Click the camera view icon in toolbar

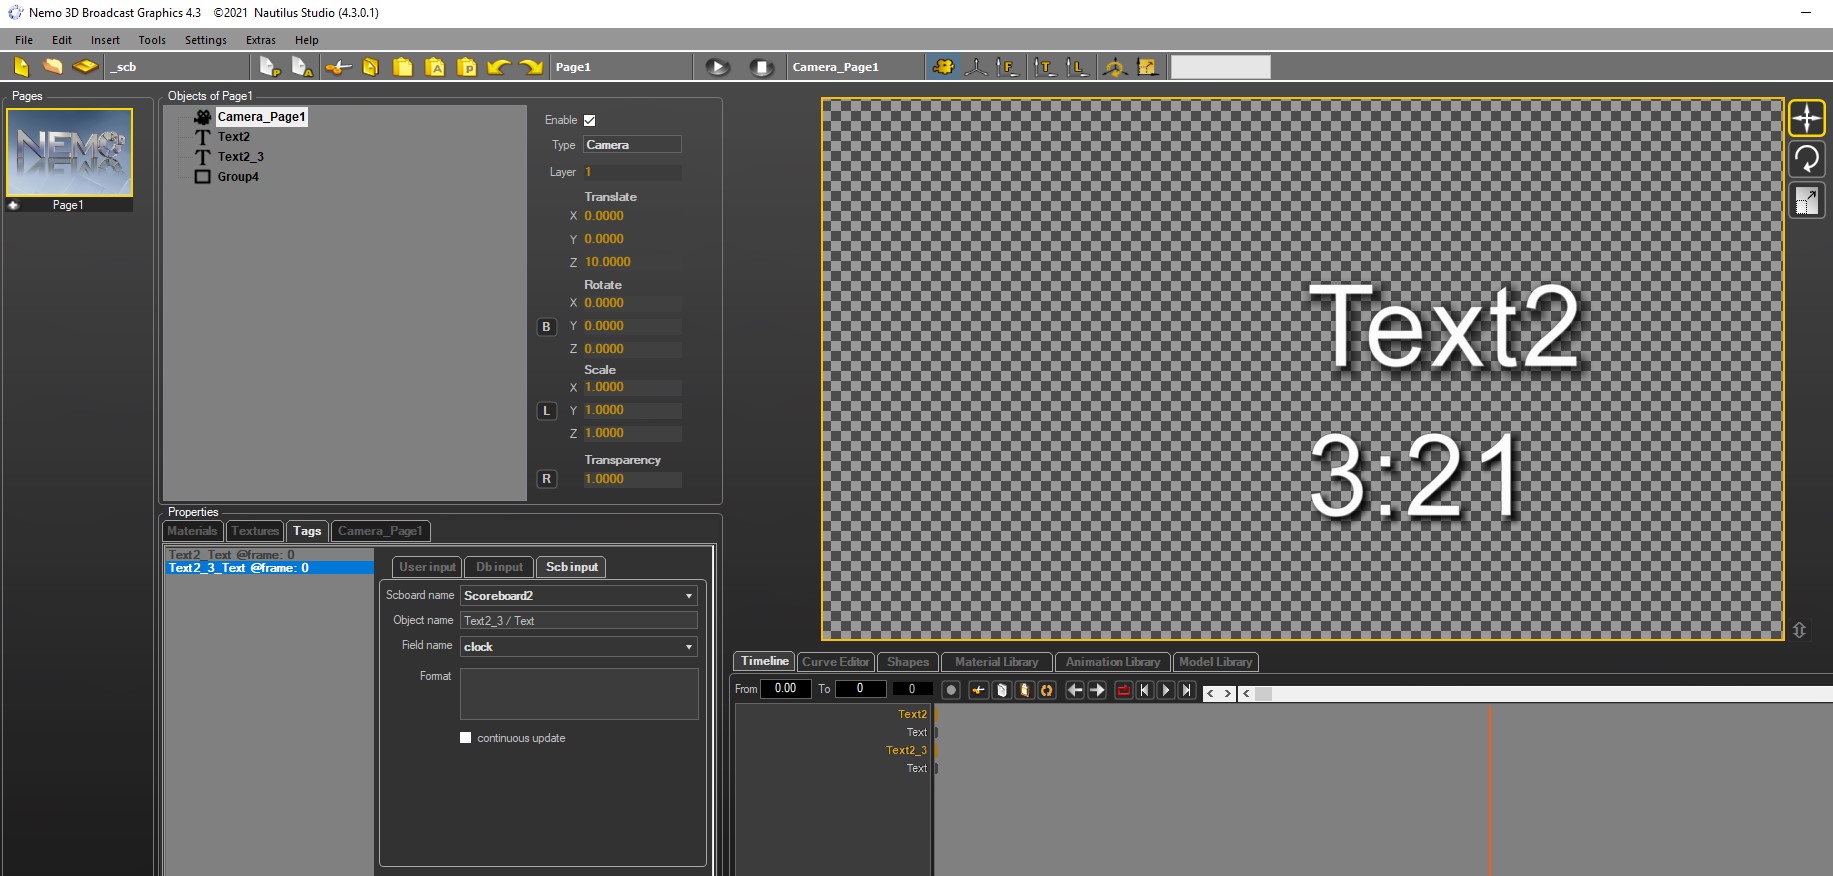(x=942, y=67)
